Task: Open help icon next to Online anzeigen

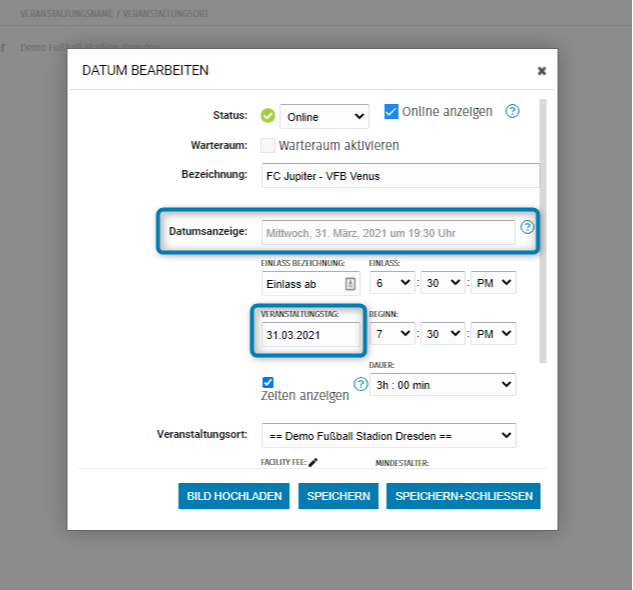Action: 512,111
